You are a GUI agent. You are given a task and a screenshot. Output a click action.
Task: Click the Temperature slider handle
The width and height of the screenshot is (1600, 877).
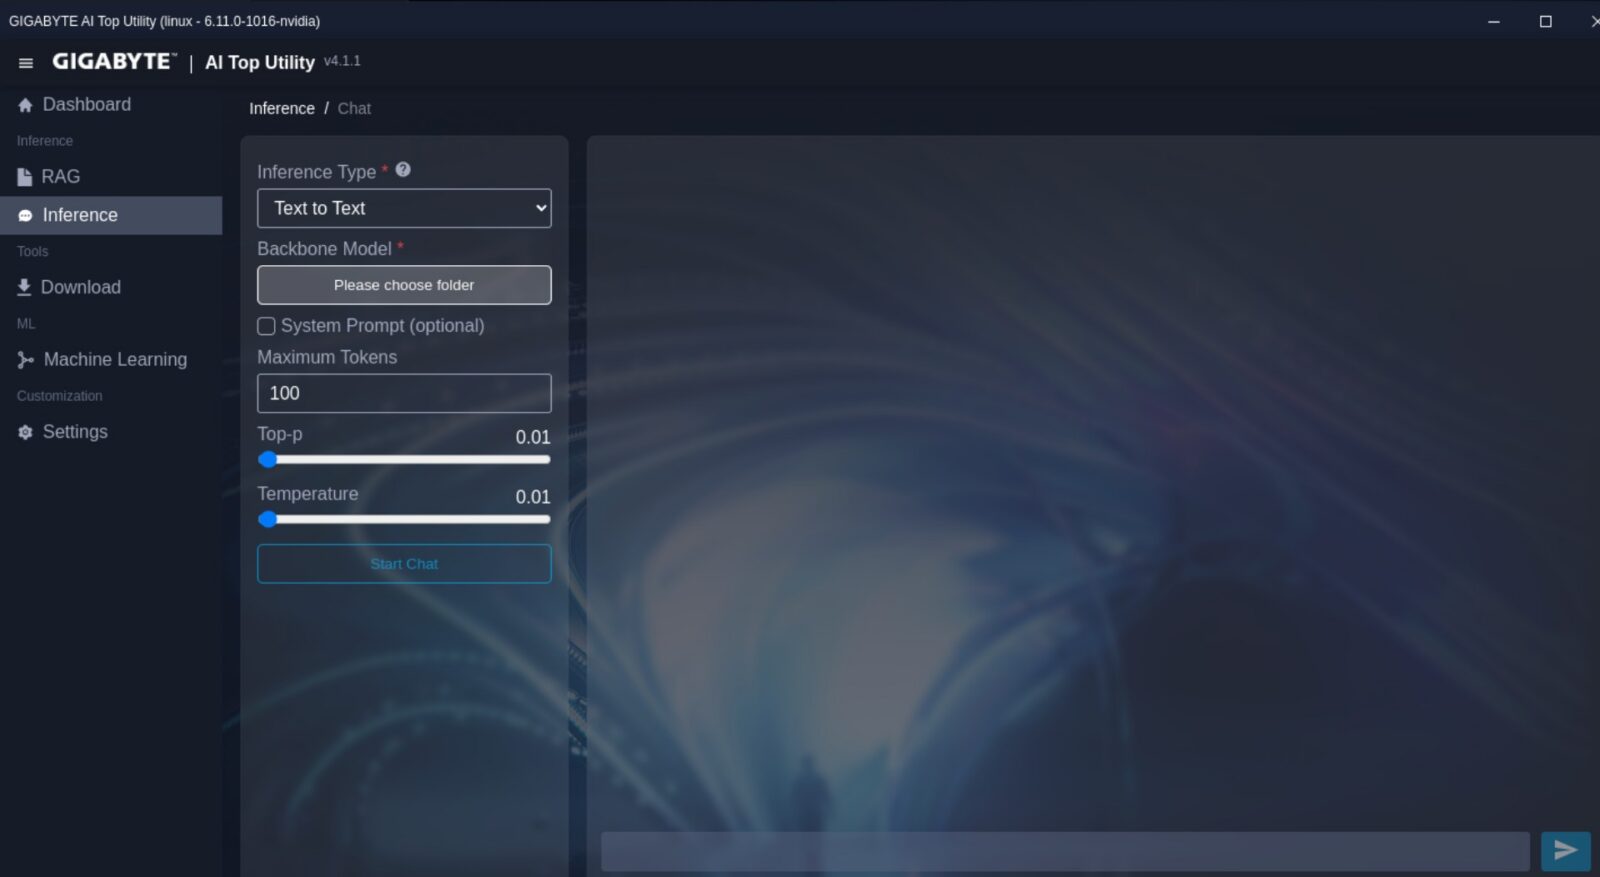(x=267, y=520)
